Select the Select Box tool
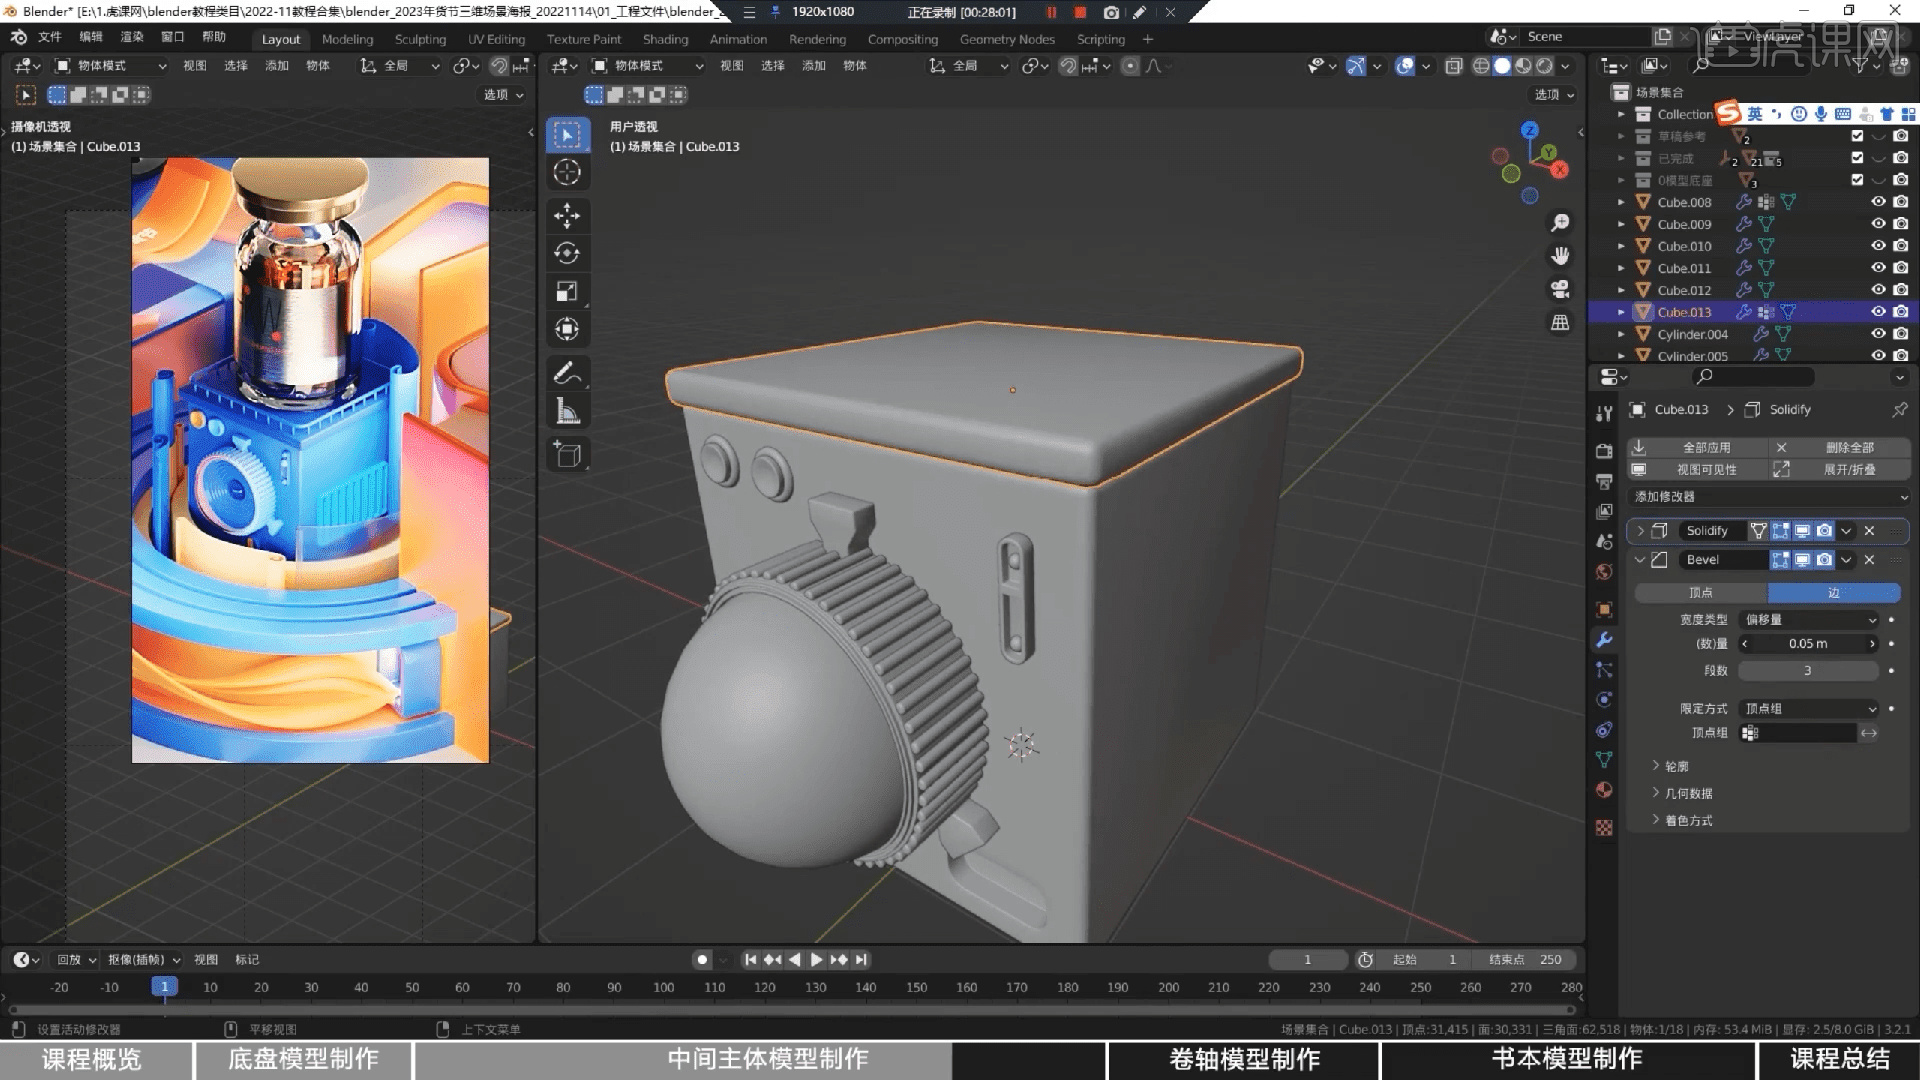Screen dimensions: 1920x1080 567,135
